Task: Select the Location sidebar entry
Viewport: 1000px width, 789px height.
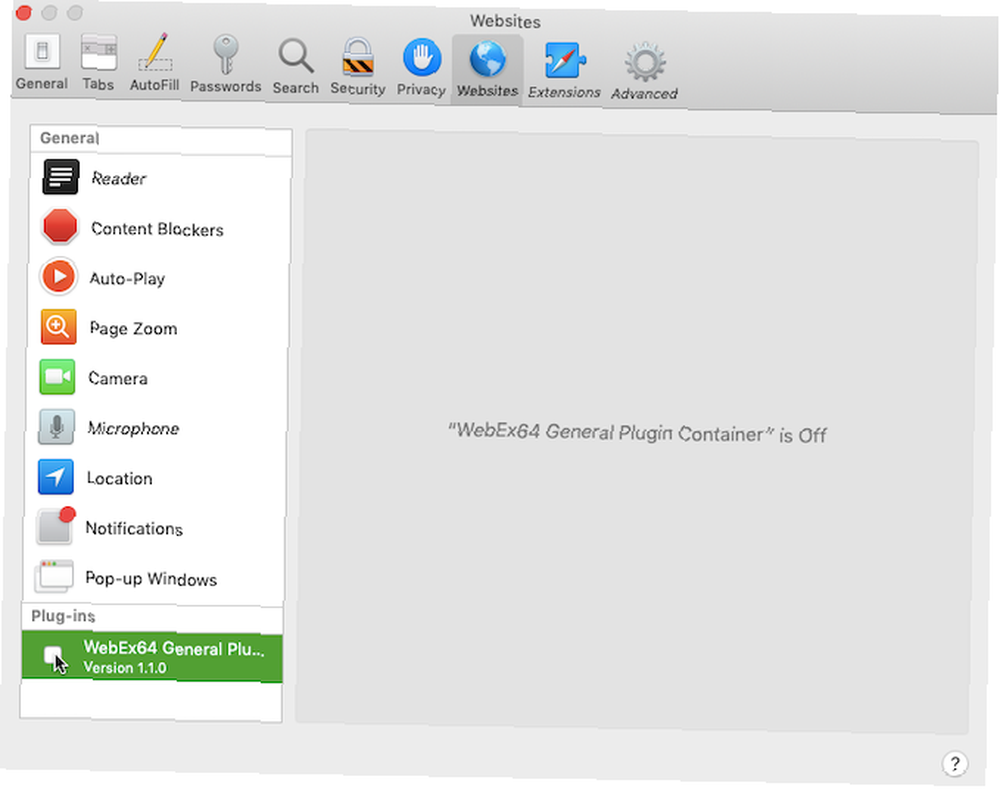Action: point(156,478)
